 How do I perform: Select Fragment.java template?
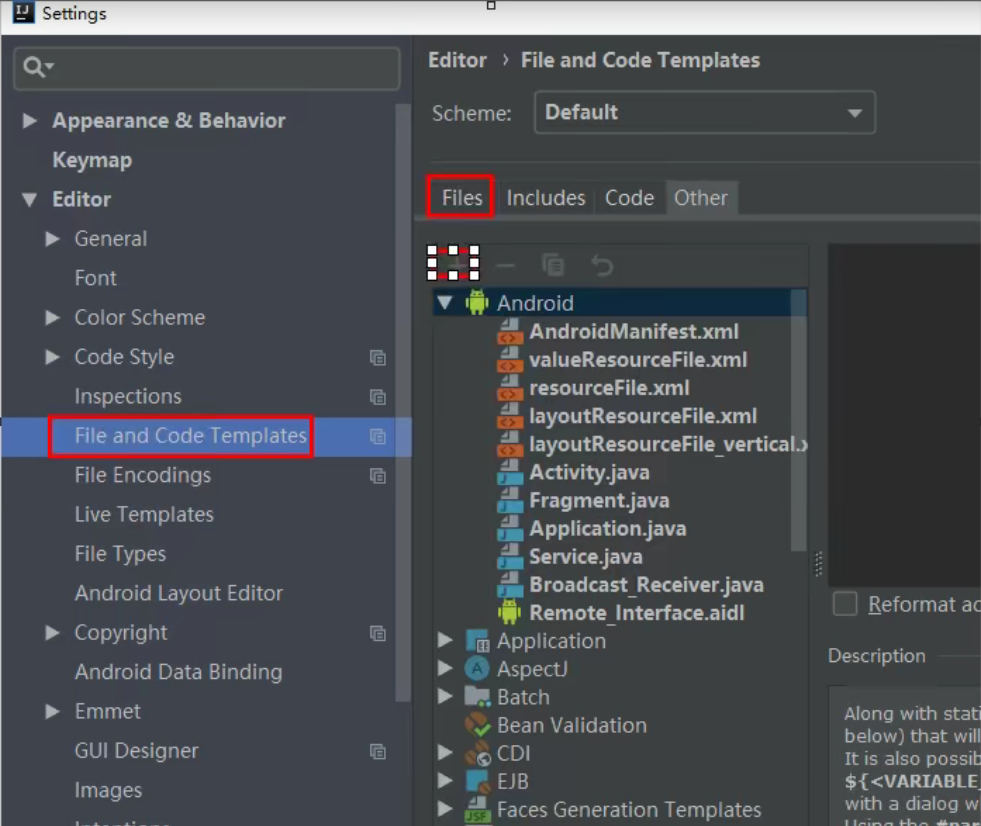[599, 501]
